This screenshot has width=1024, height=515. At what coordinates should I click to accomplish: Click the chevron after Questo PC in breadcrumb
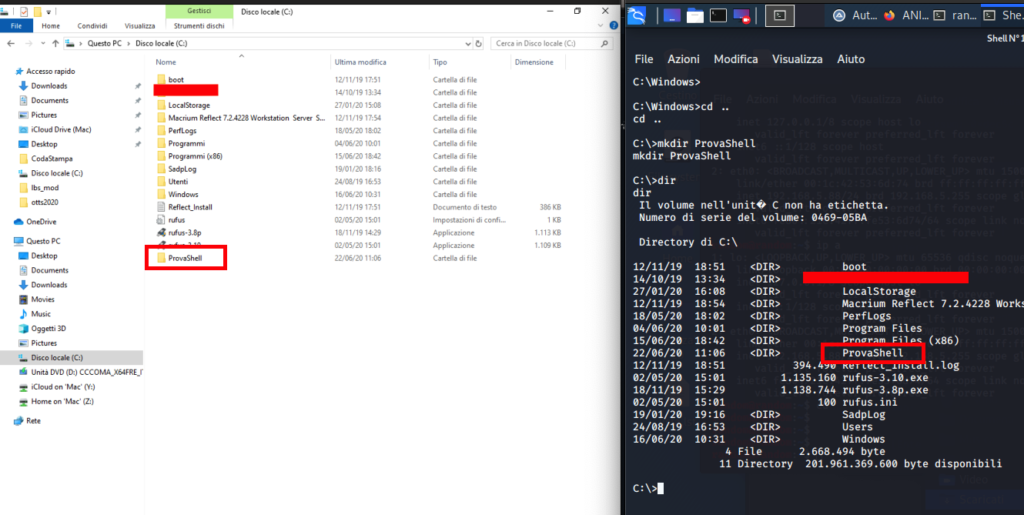131,44
